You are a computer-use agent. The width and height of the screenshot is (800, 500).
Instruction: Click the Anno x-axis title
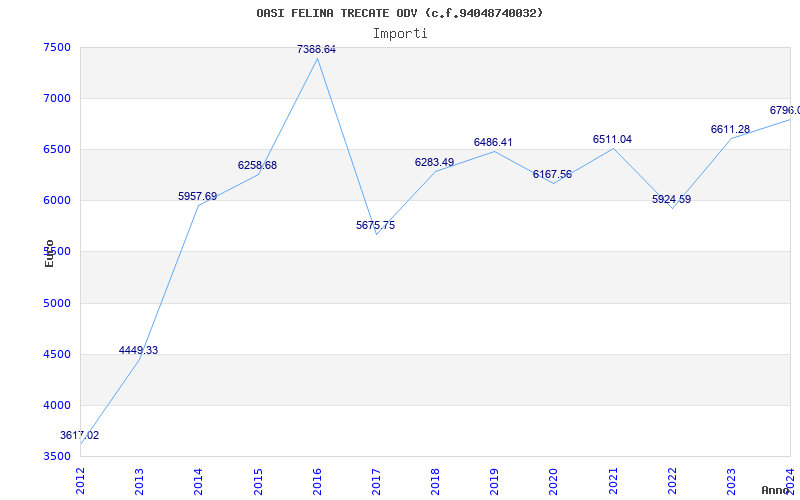click(x=776, y=490)
